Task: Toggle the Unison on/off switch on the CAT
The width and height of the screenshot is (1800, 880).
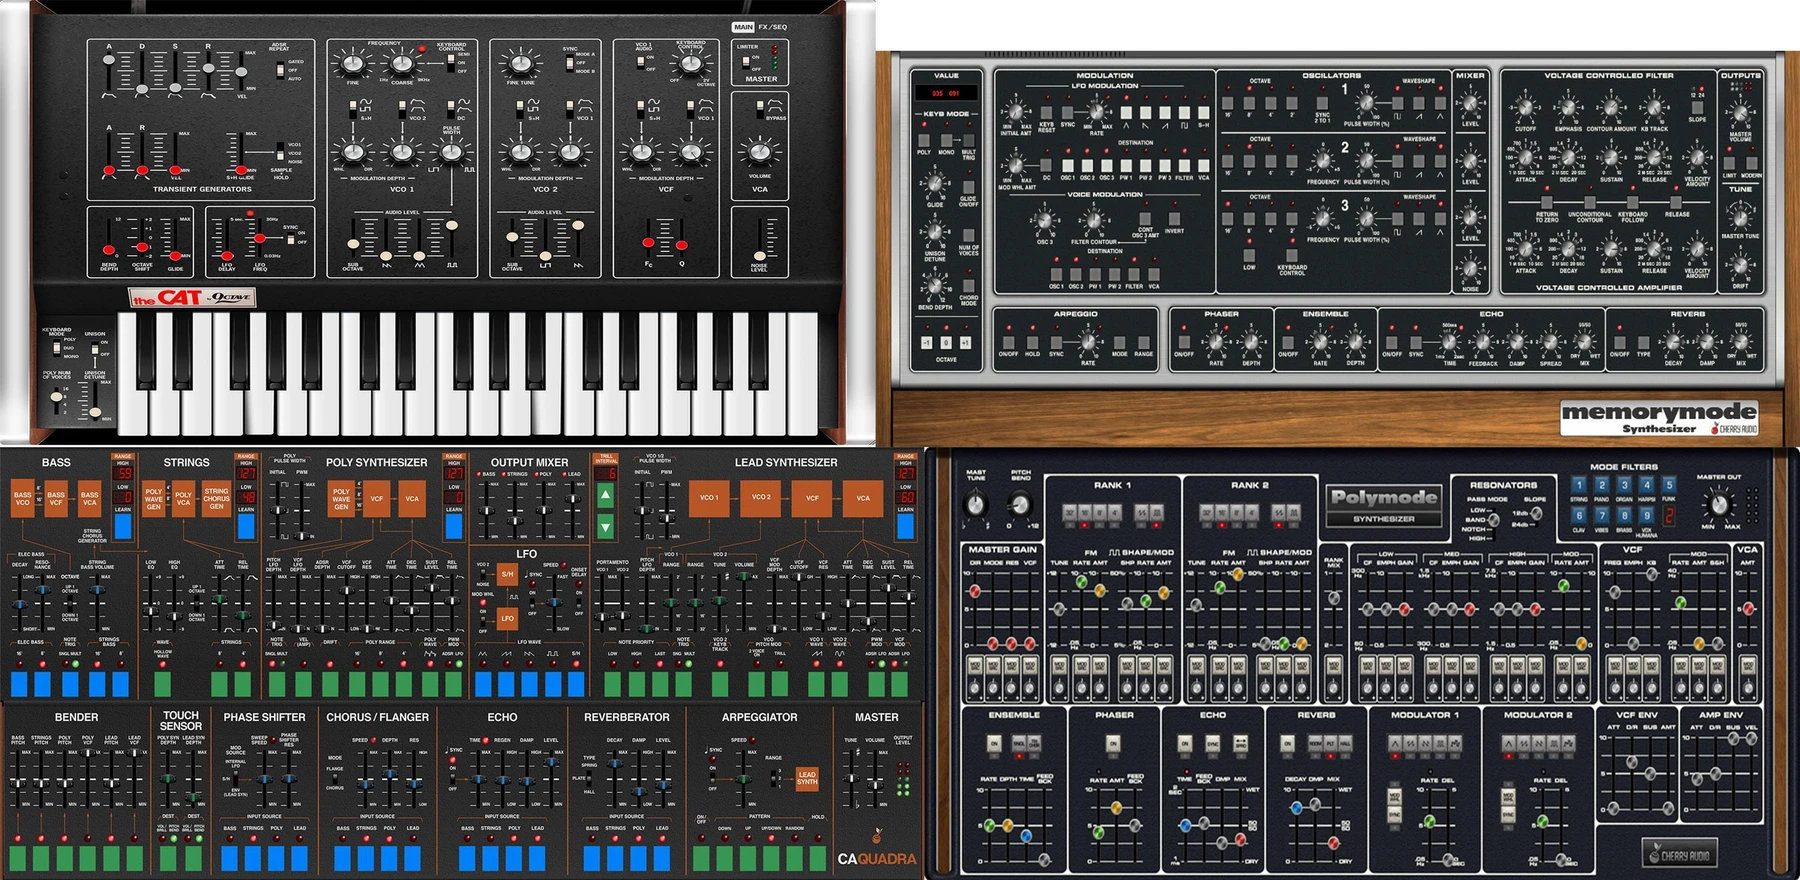Action: point(95,348)
